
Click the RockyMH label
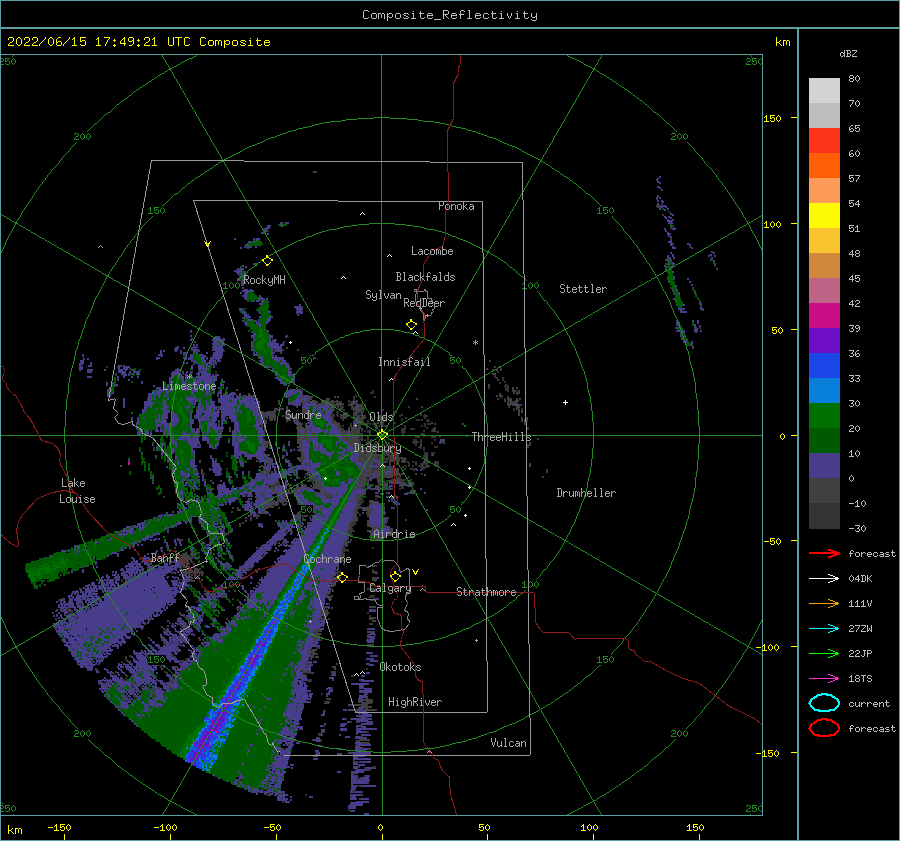264,280
